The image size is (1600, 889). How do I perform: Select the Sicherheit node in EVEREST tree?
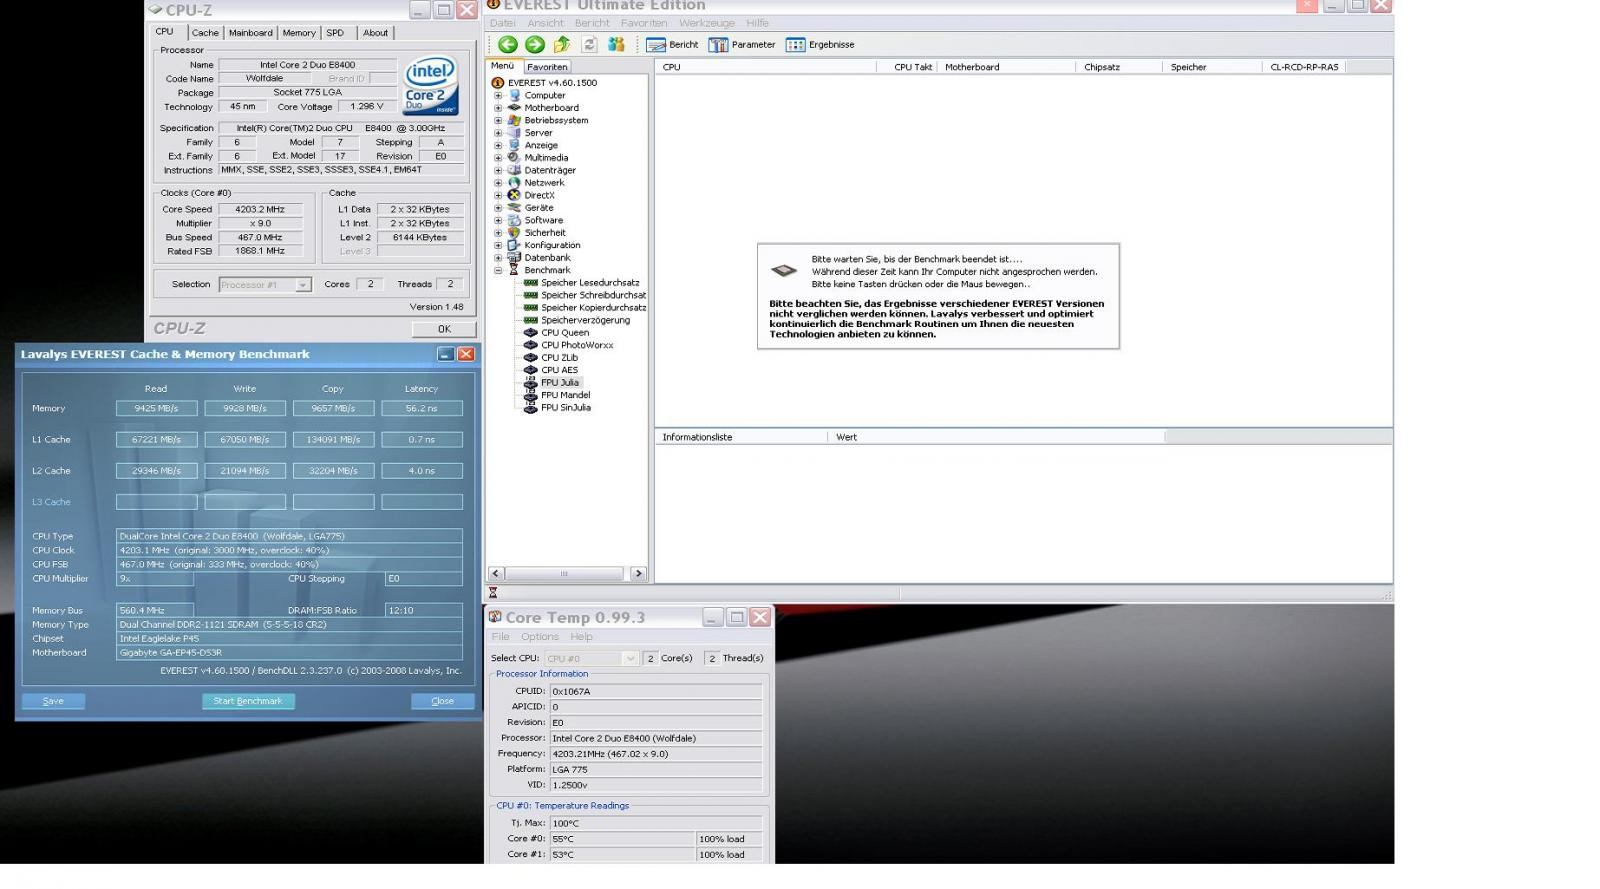pyautogui.click(x=544, y=233)
